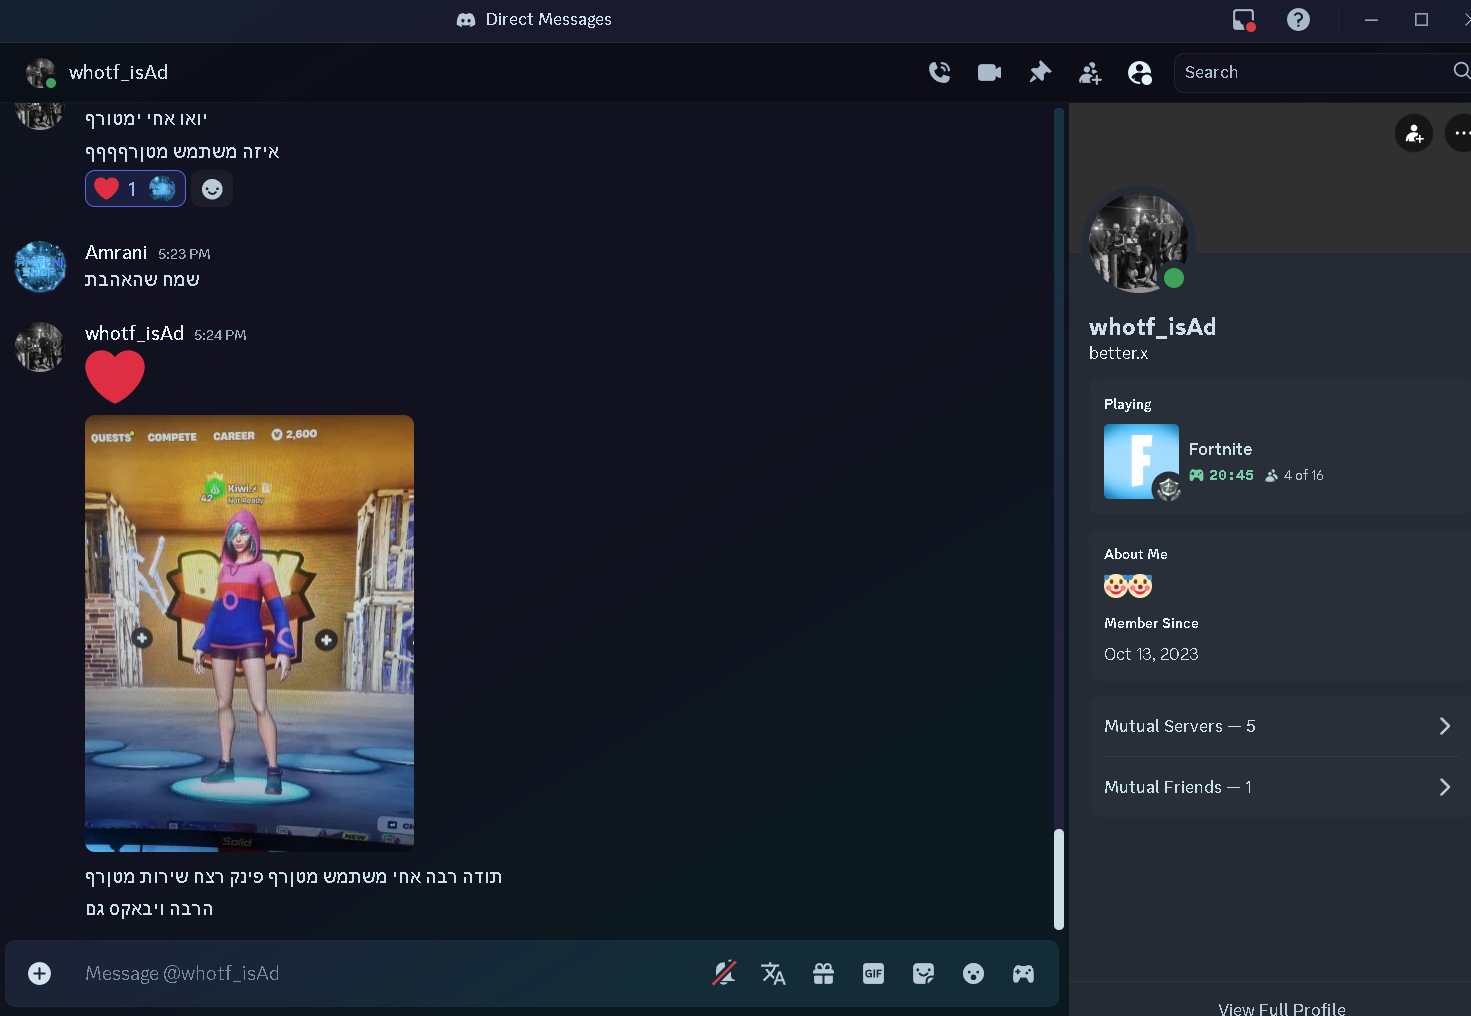Click Amrani's username in chat
This screenshot has height=1016, width=1471.
116,253
